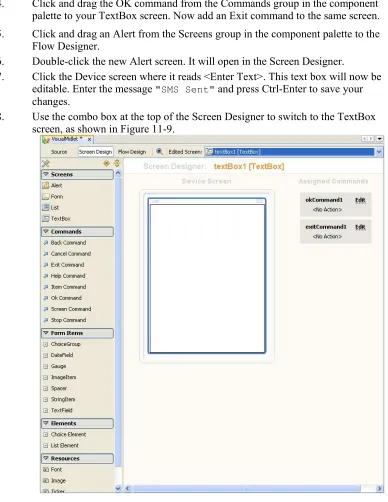Close the VisualMidlet tab

pyautogui.click(x=89, y=139)
